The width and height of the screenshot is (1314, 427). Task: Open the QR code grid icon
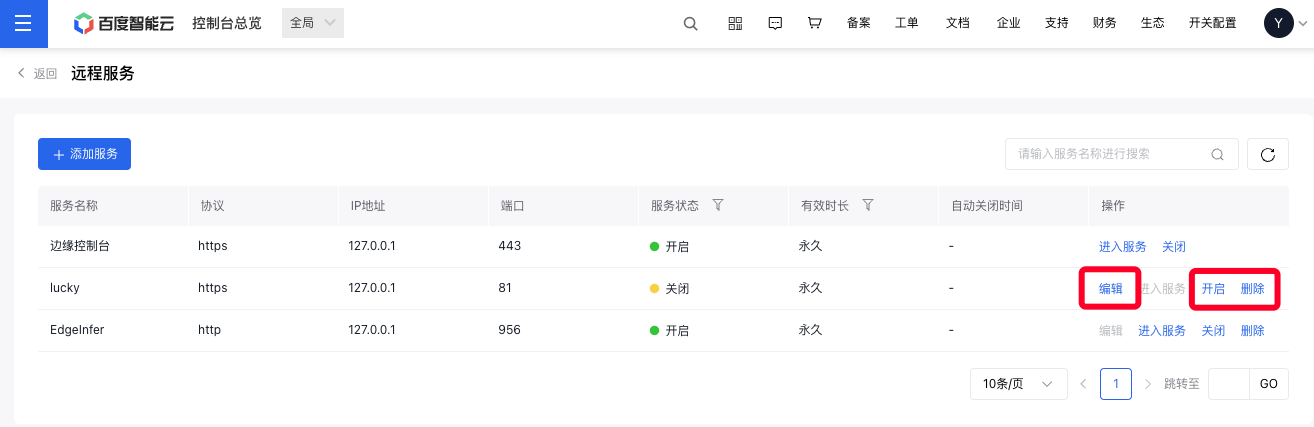click(x=735, y=23)
